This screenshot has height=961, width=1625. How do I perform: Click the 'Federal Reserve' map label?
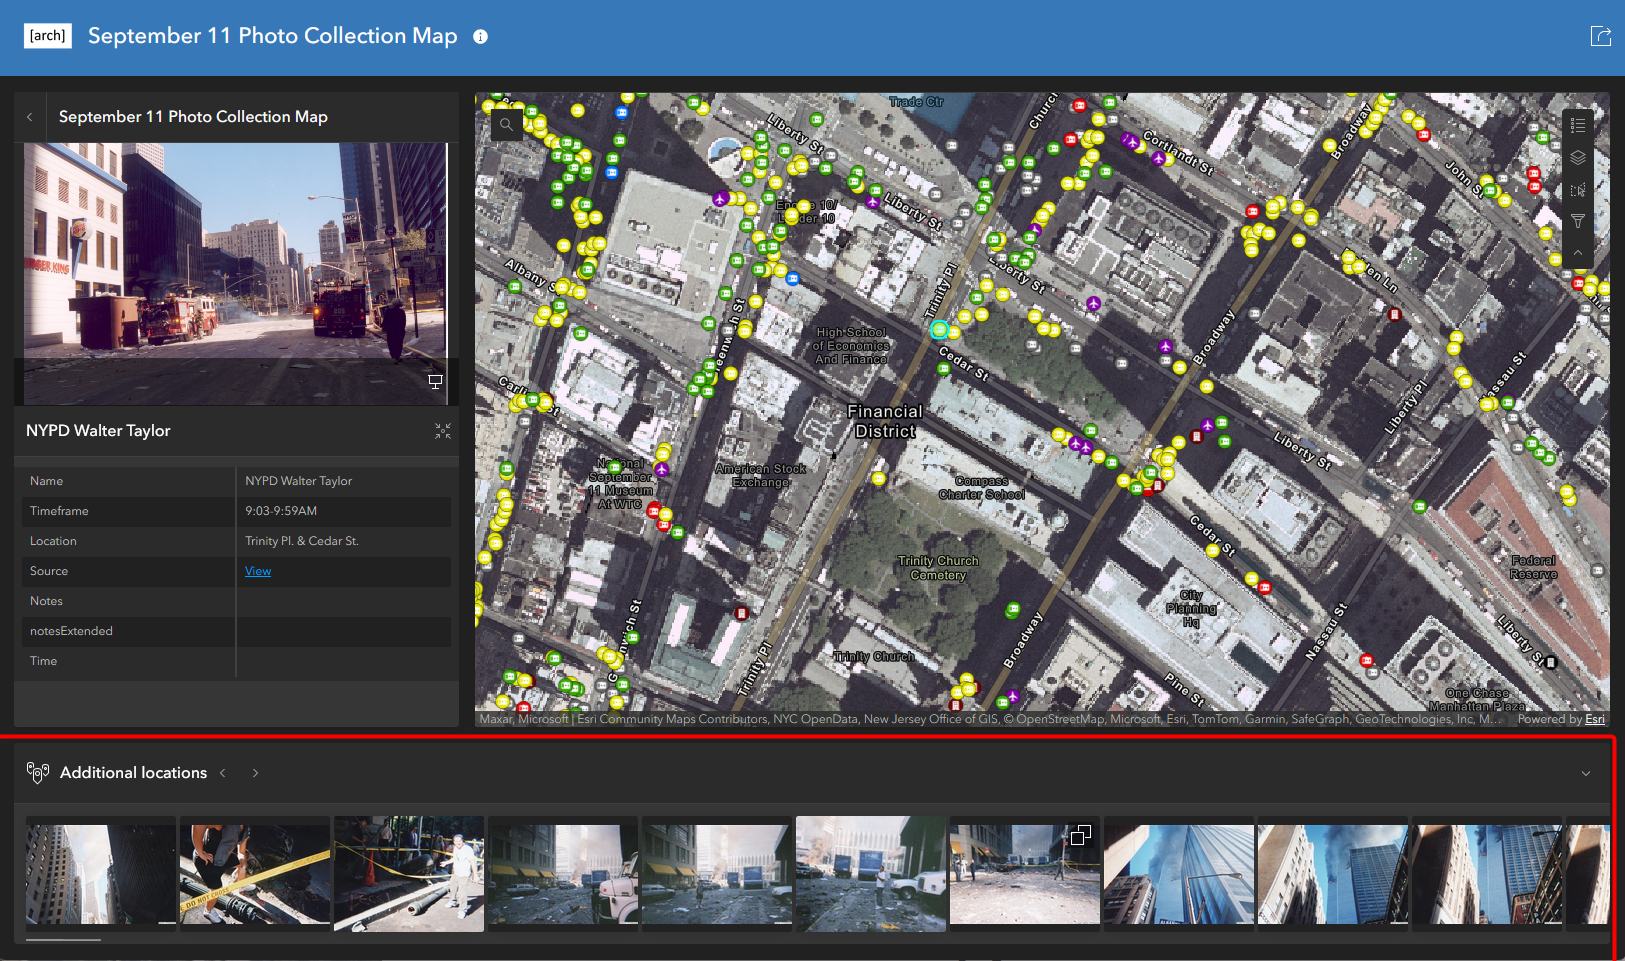[x=1533, y=567]
